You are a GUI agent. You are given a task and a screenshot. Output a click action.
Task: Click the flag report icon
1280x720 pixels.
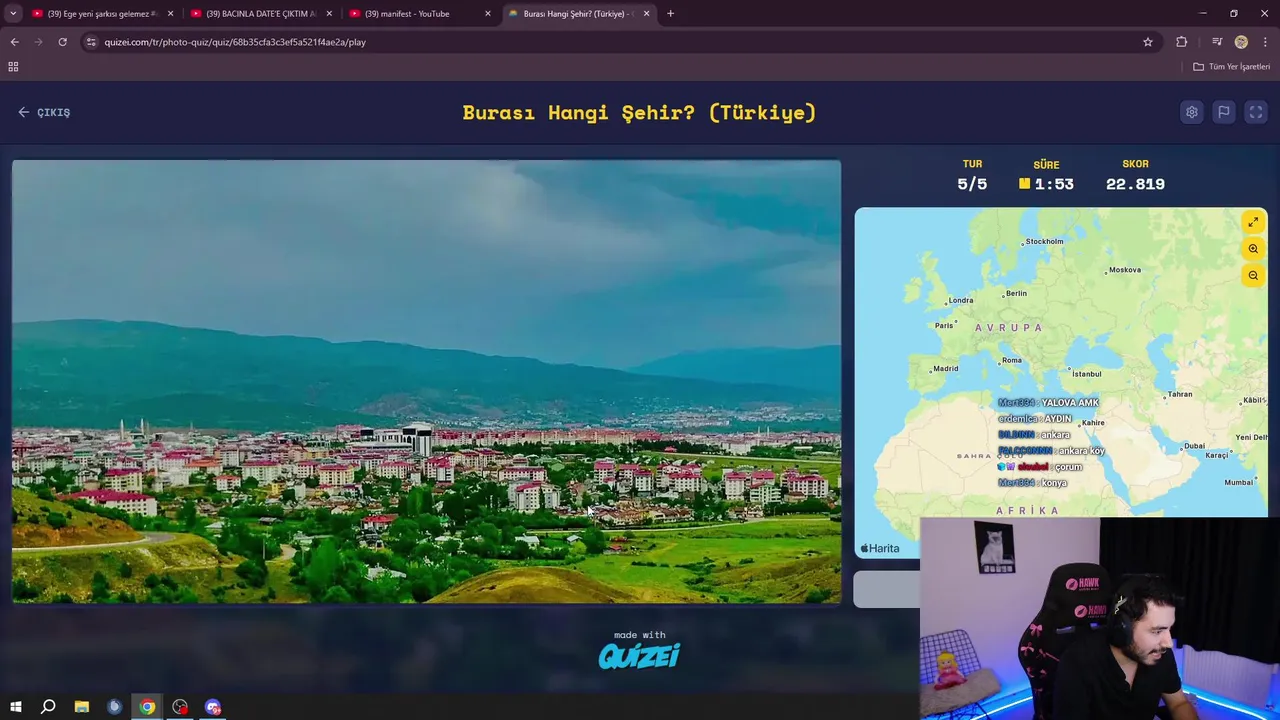1223,112
